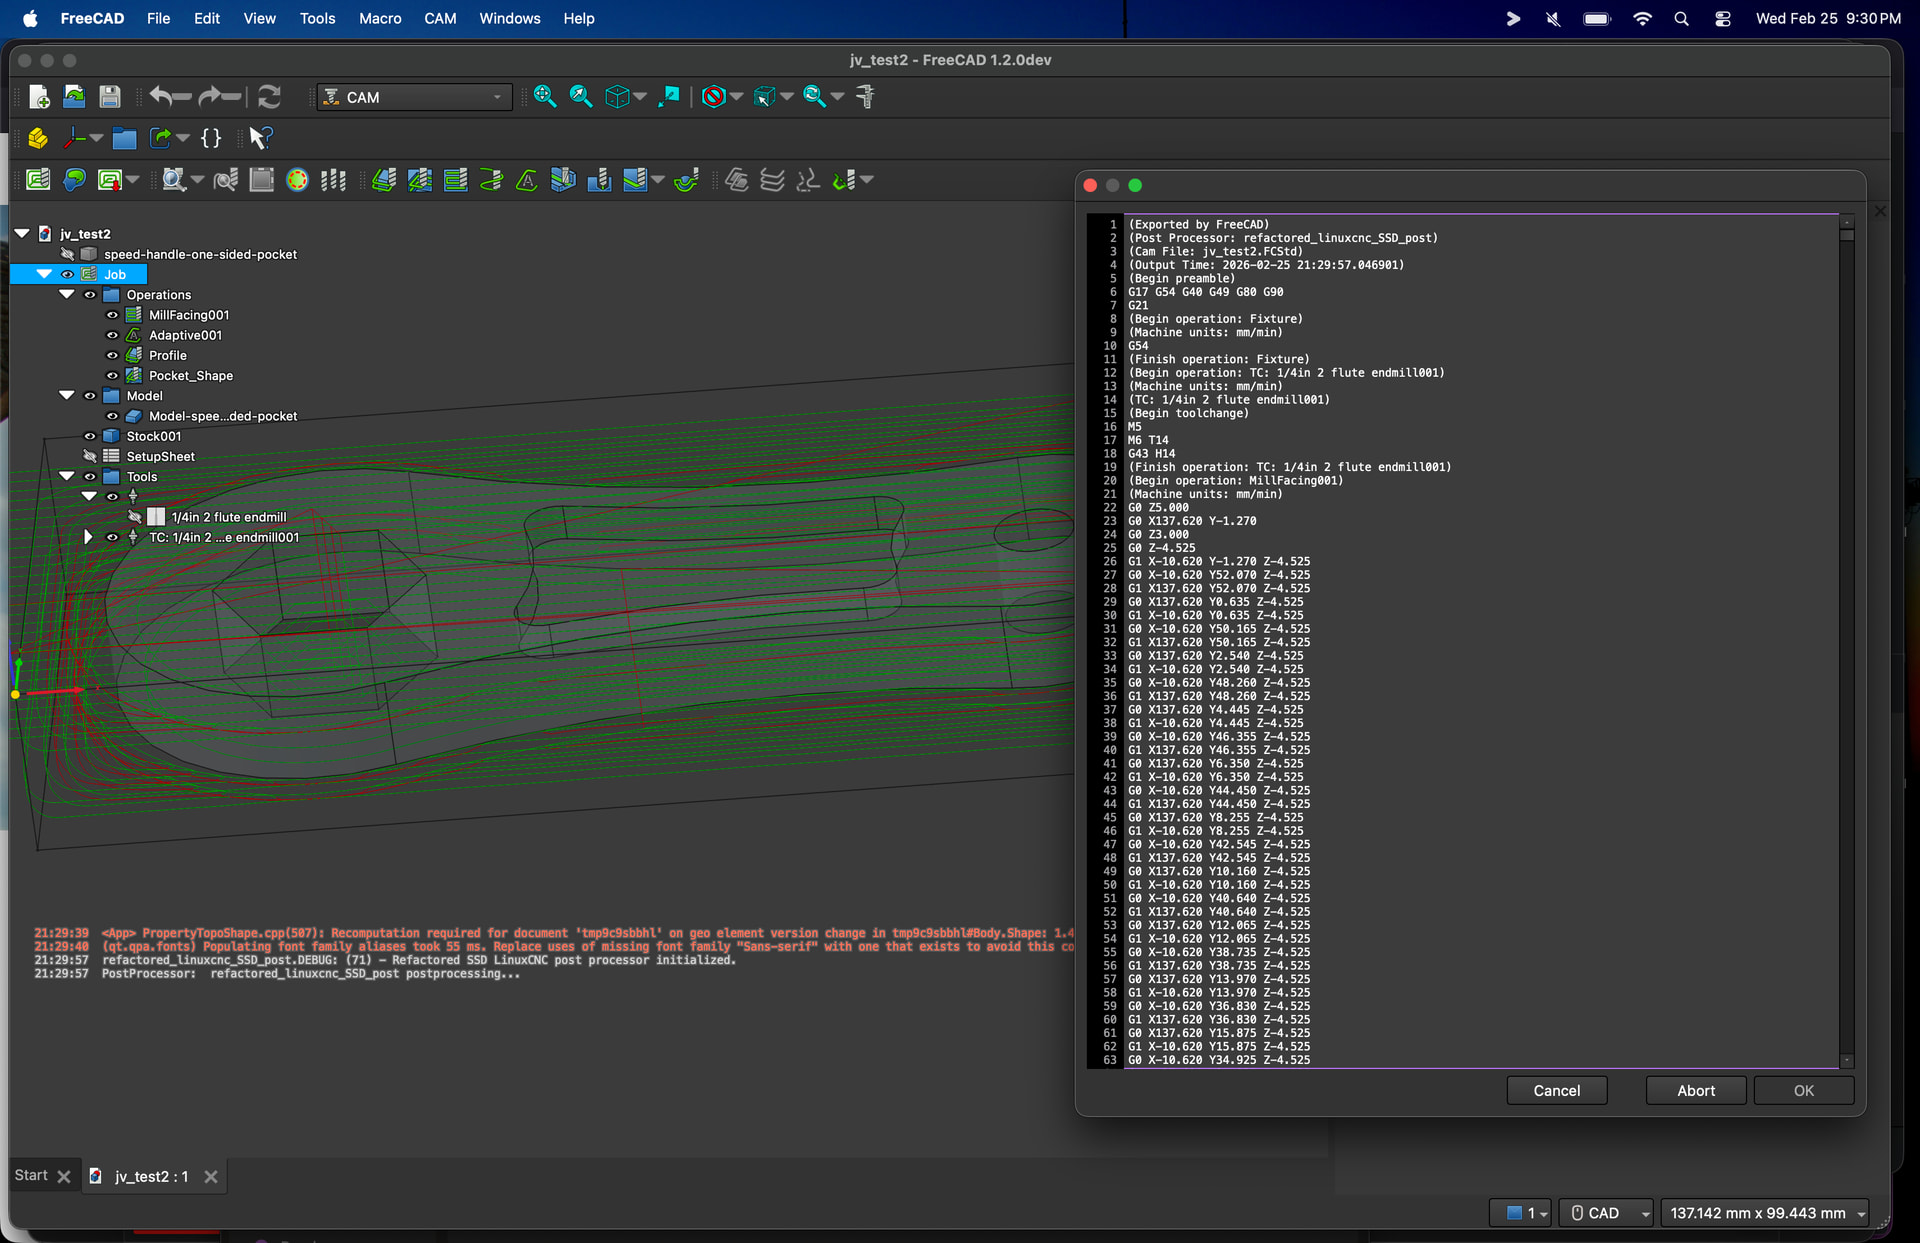The height and width of the screenshot is (1243, 1920).
Task: Toggle visibility eye of MillFacing001
Action: (112, 315)
